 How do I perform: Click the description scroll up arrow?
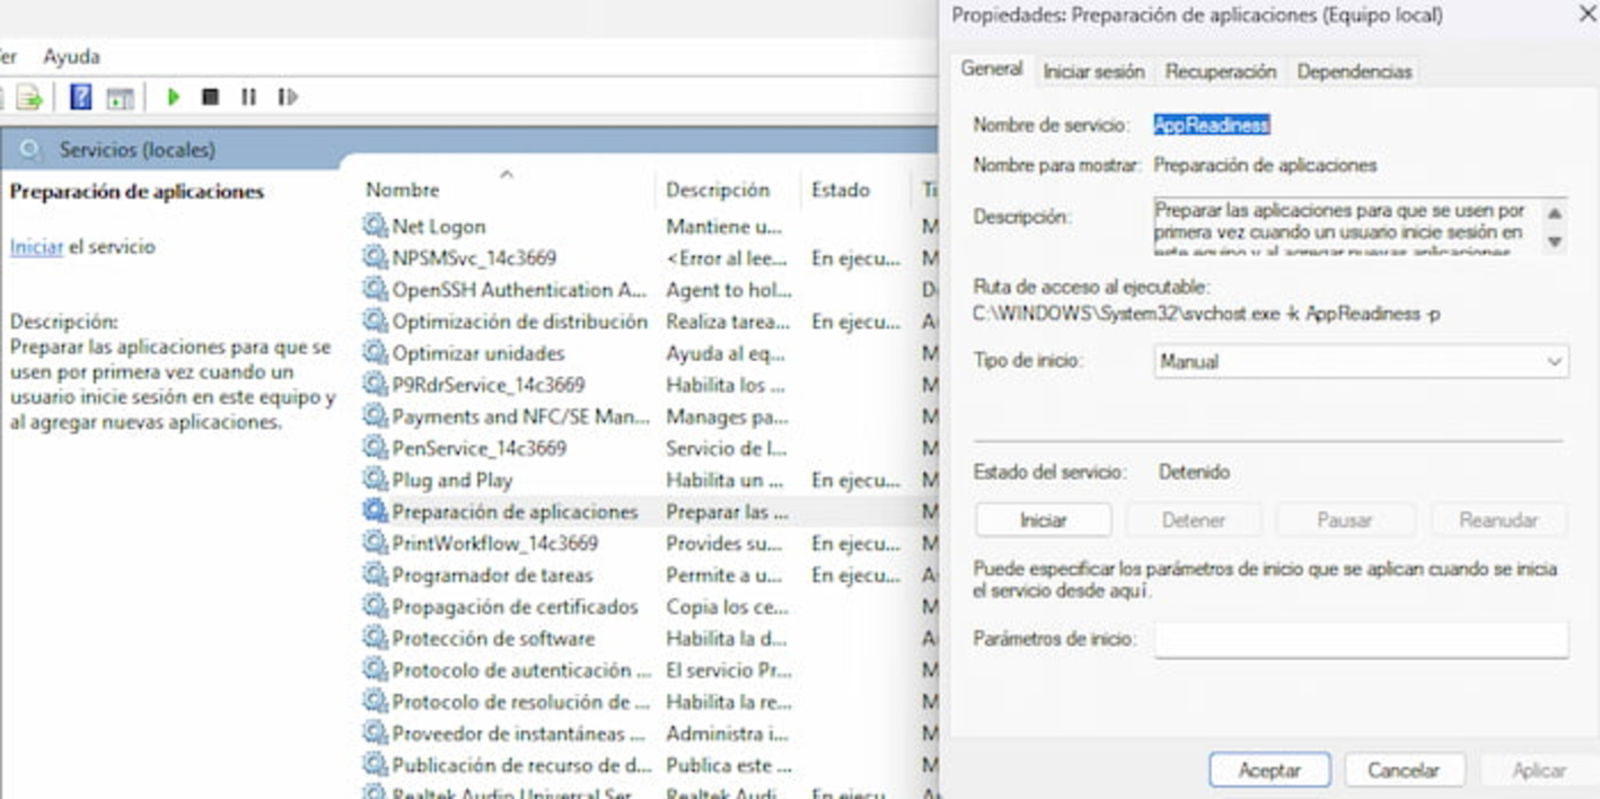1554,213
